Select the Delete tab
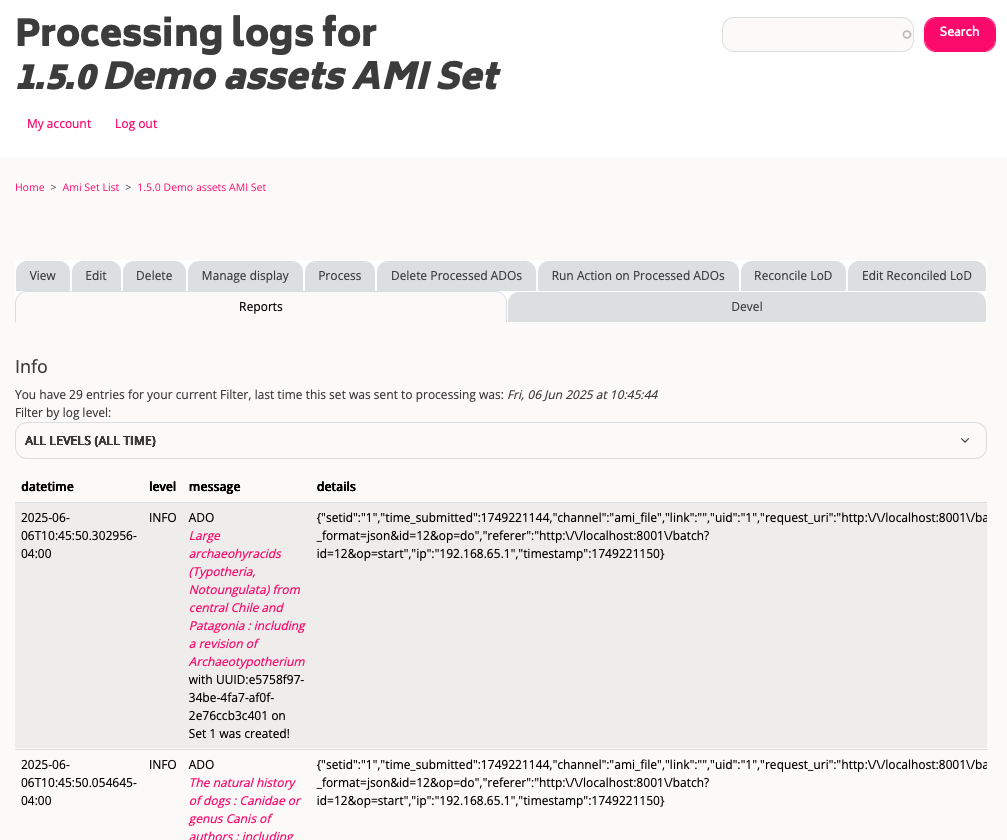This screenshot has width=1007, height=840. tap(154, 276)
